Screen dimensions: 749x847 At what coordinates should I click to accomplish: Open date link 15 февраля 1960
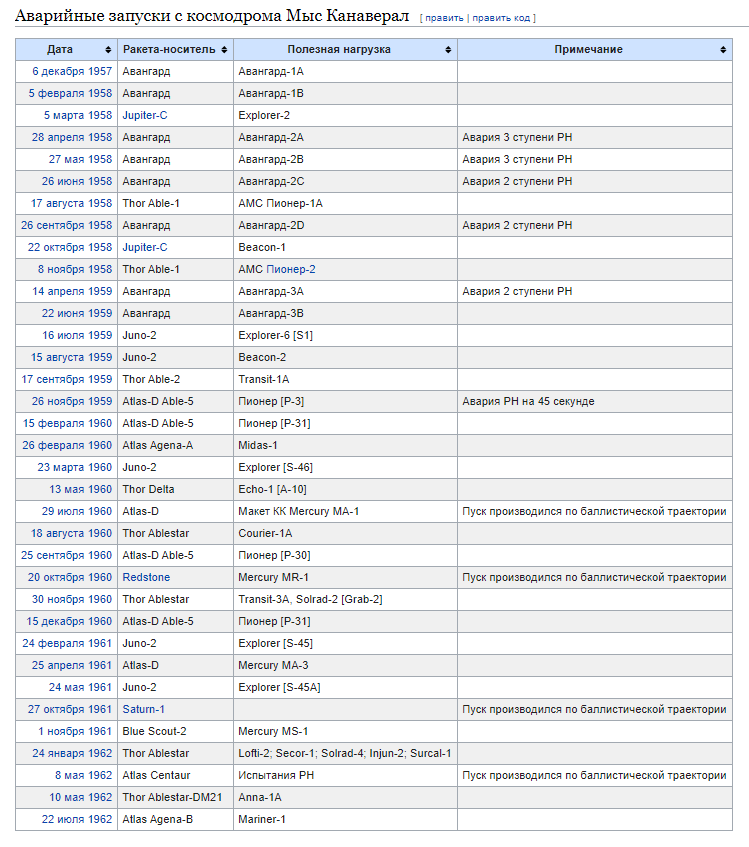[x=67, y=424]
